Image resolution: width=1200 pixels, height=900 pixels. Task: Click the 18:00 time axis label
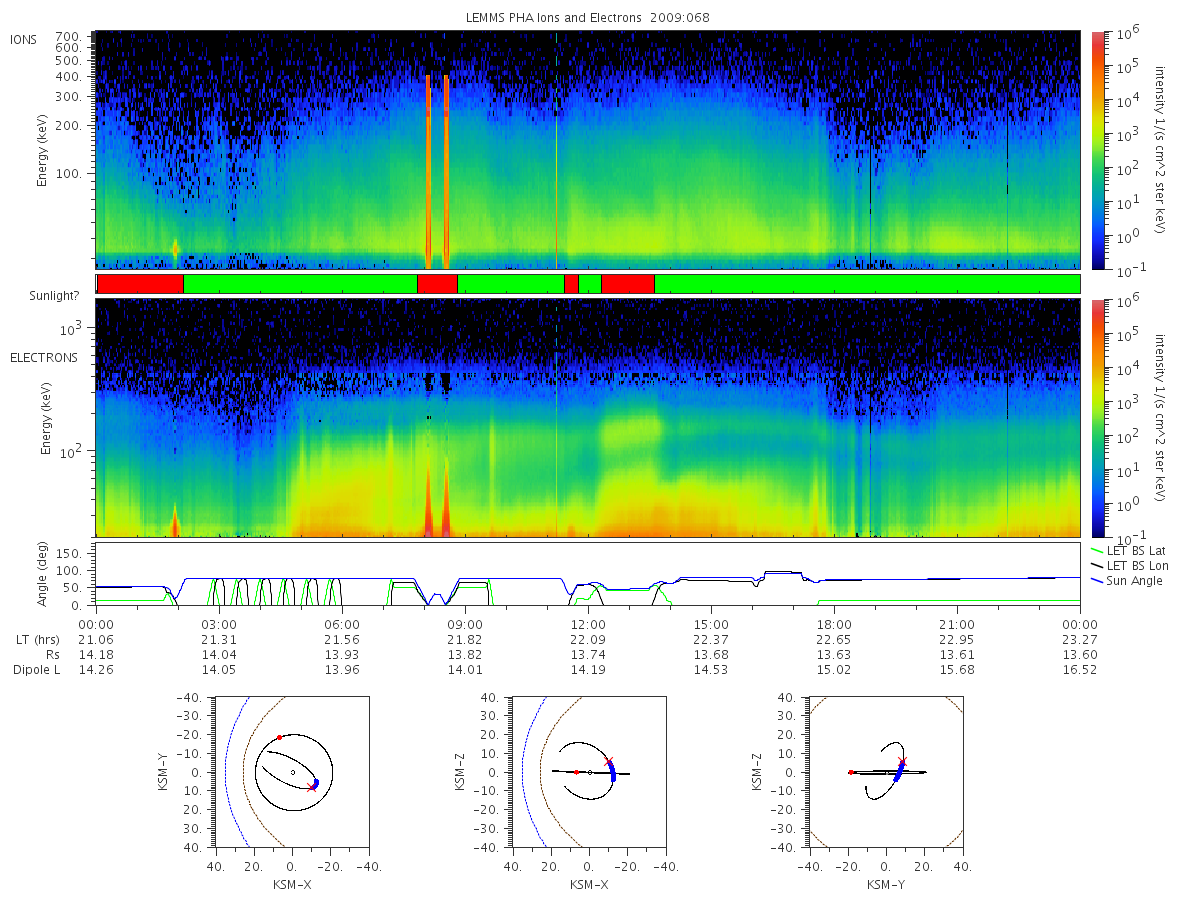point(834,623)
